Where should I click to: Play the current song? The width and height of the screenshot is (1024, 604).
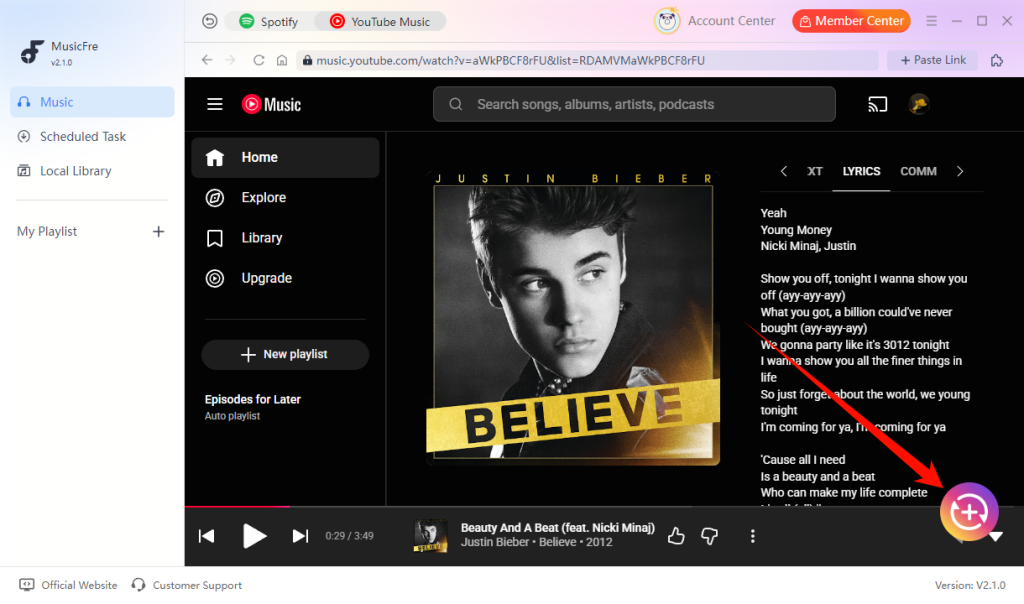[254, 536]
